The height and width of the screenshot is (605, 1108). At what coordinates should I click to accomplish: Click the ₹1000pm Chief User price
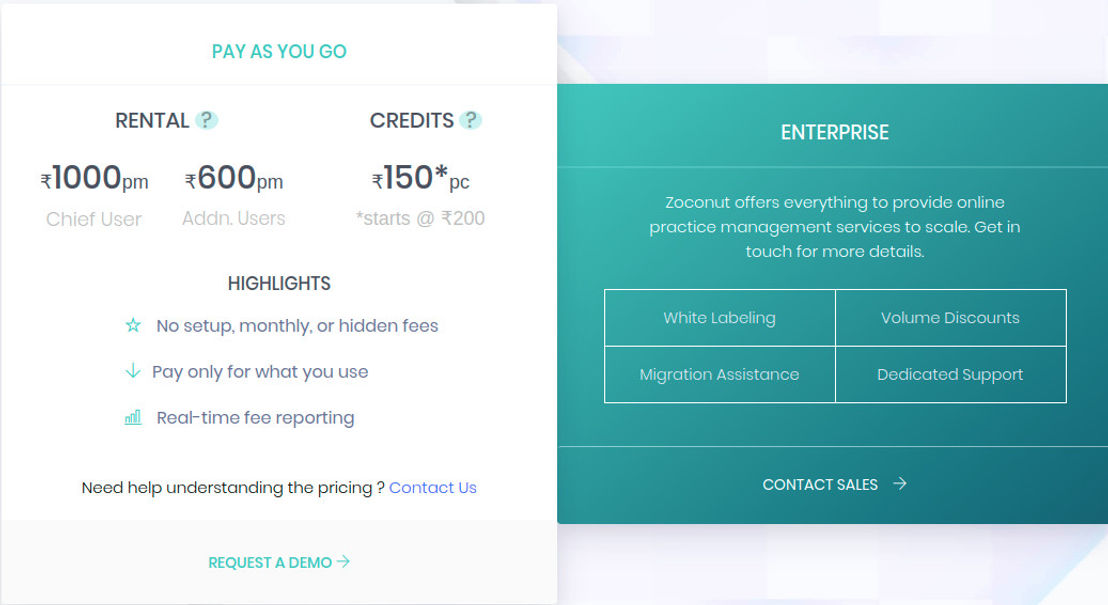click(x=94, y=178)
